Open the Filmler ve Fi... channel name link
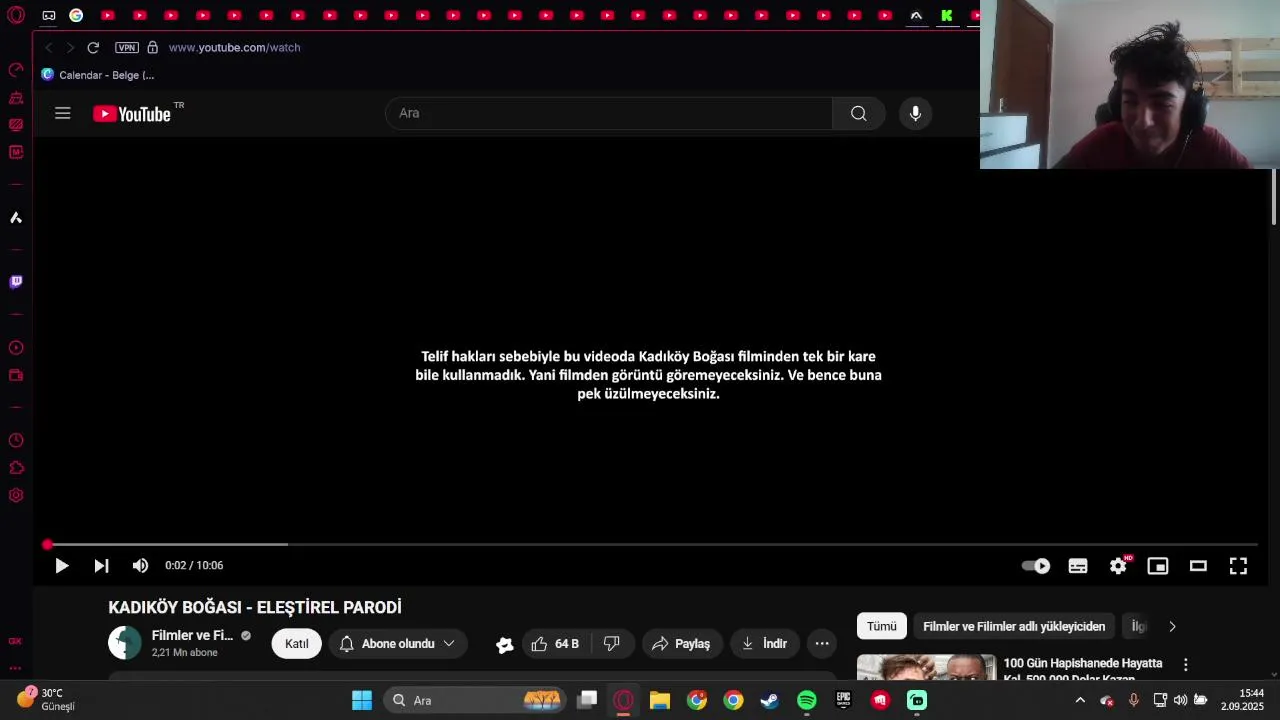Viewport: 1280px width, 720px height. pyautogui.click(x=192, y=636)
